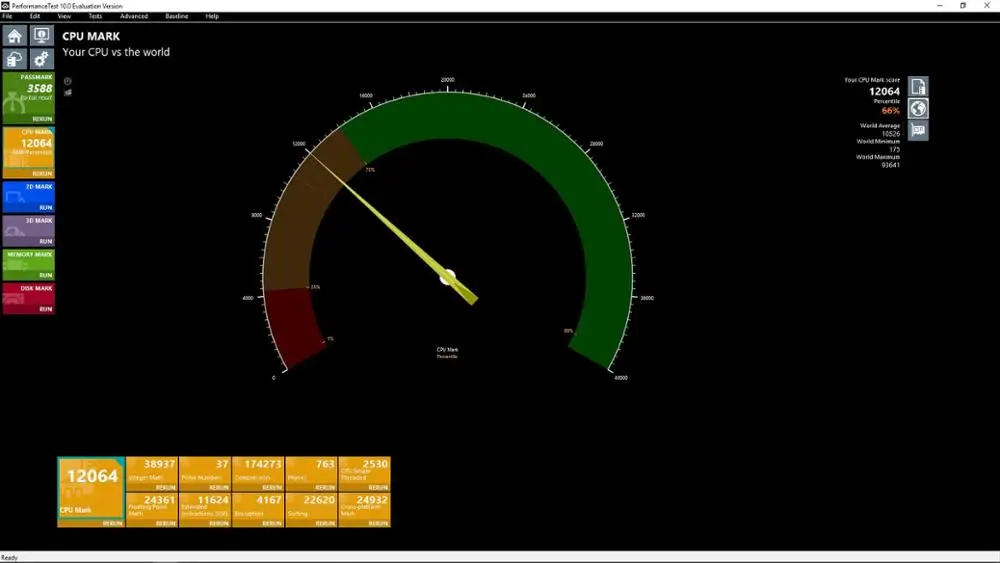
Task: Run the Disk Mark test
Action: [x=45, y=309]
